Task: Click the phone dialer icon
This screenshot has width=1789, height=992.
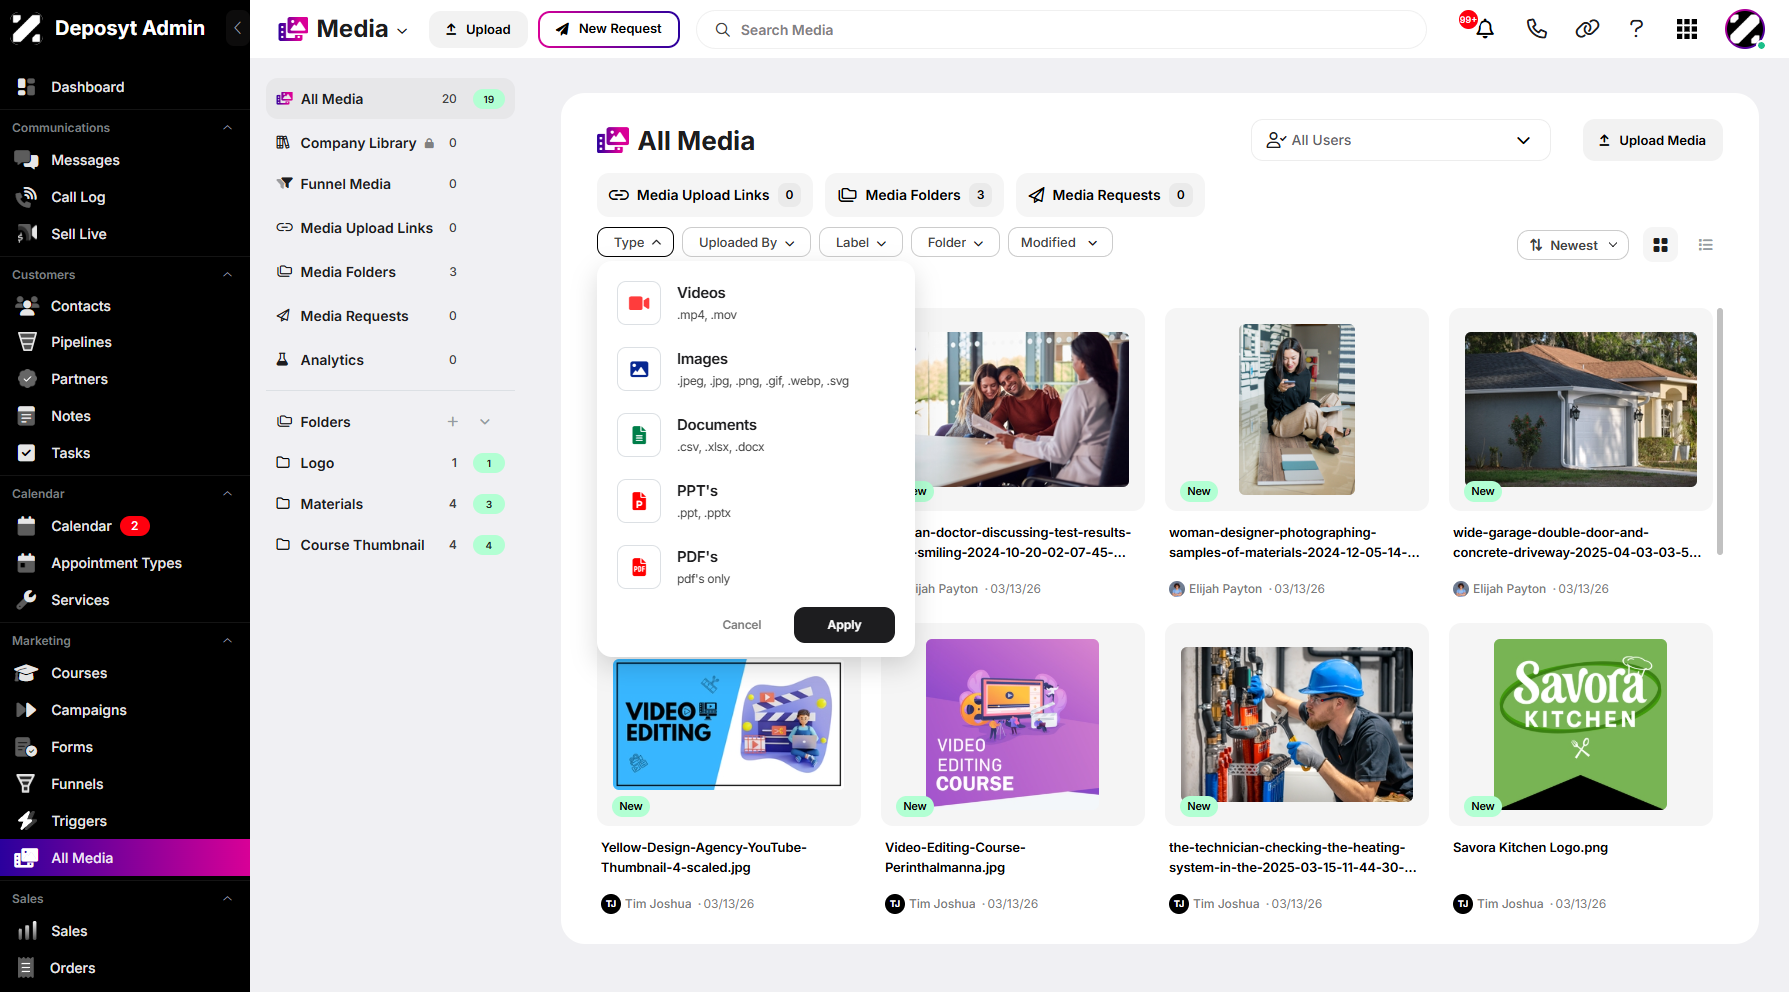Action: click(x=1536, y=29)
